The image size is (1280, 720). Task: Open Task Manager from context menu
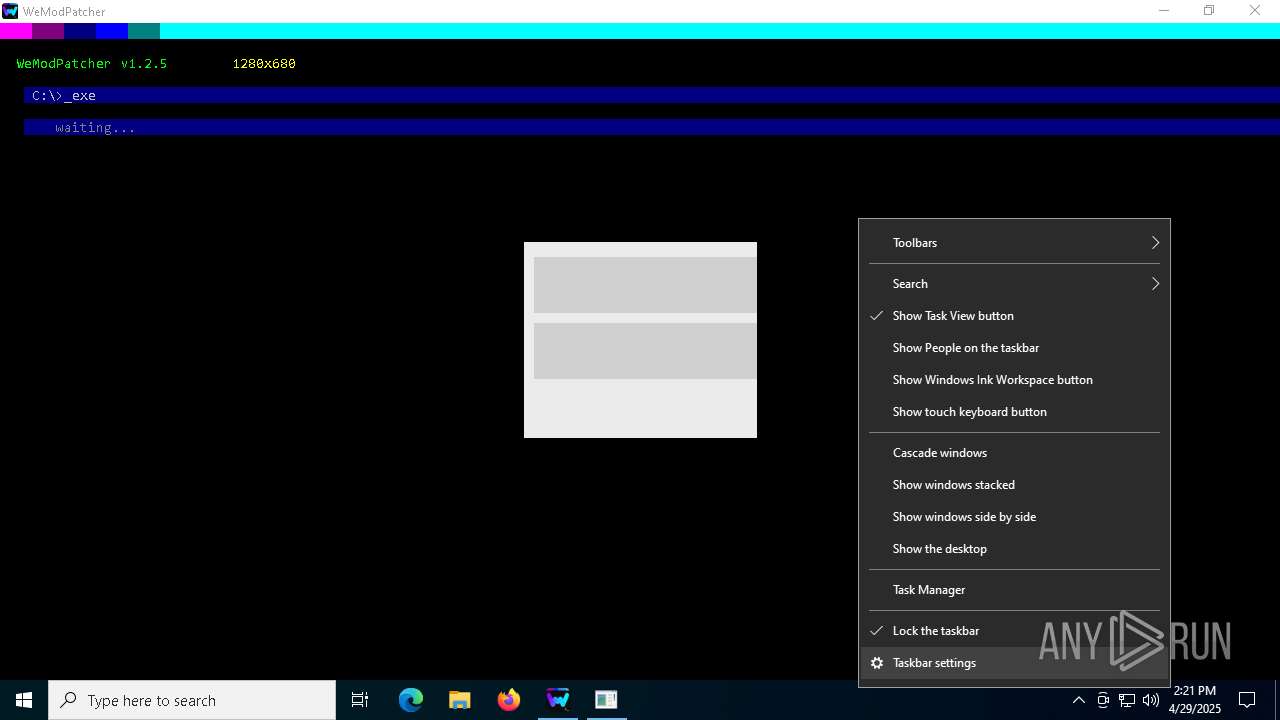(x=1014, y=590)
